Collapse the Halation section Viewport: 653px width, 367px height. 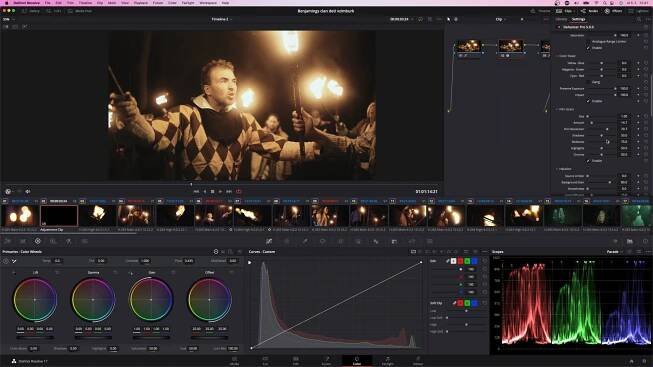[x=557, y=169]
